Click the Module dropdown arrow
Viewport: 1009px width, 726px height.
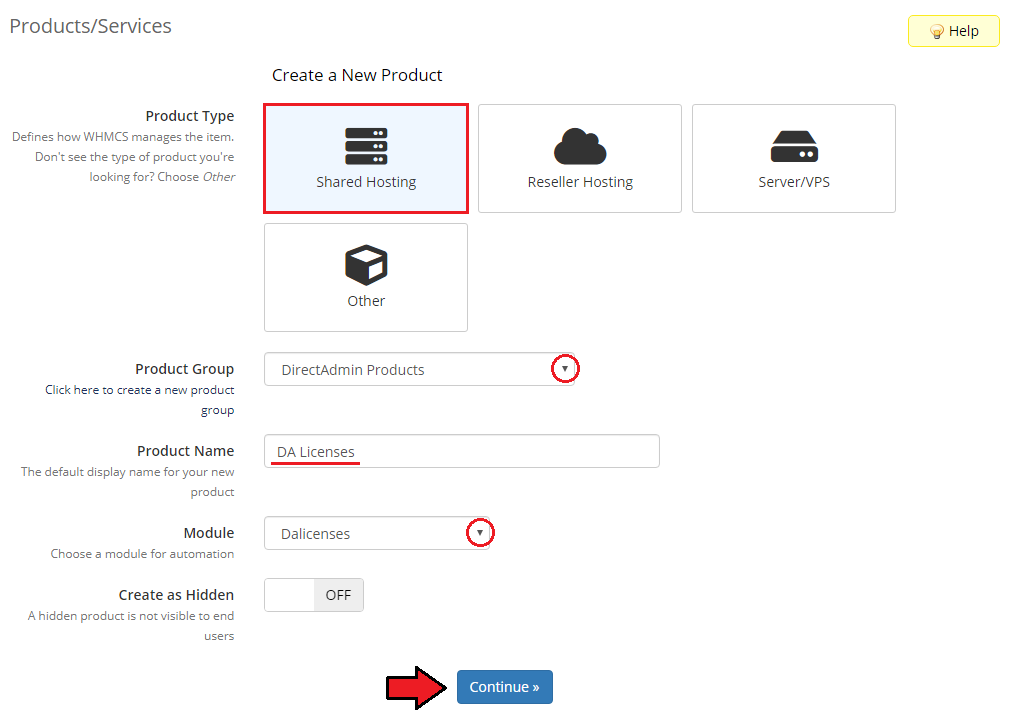coord(480,533)
